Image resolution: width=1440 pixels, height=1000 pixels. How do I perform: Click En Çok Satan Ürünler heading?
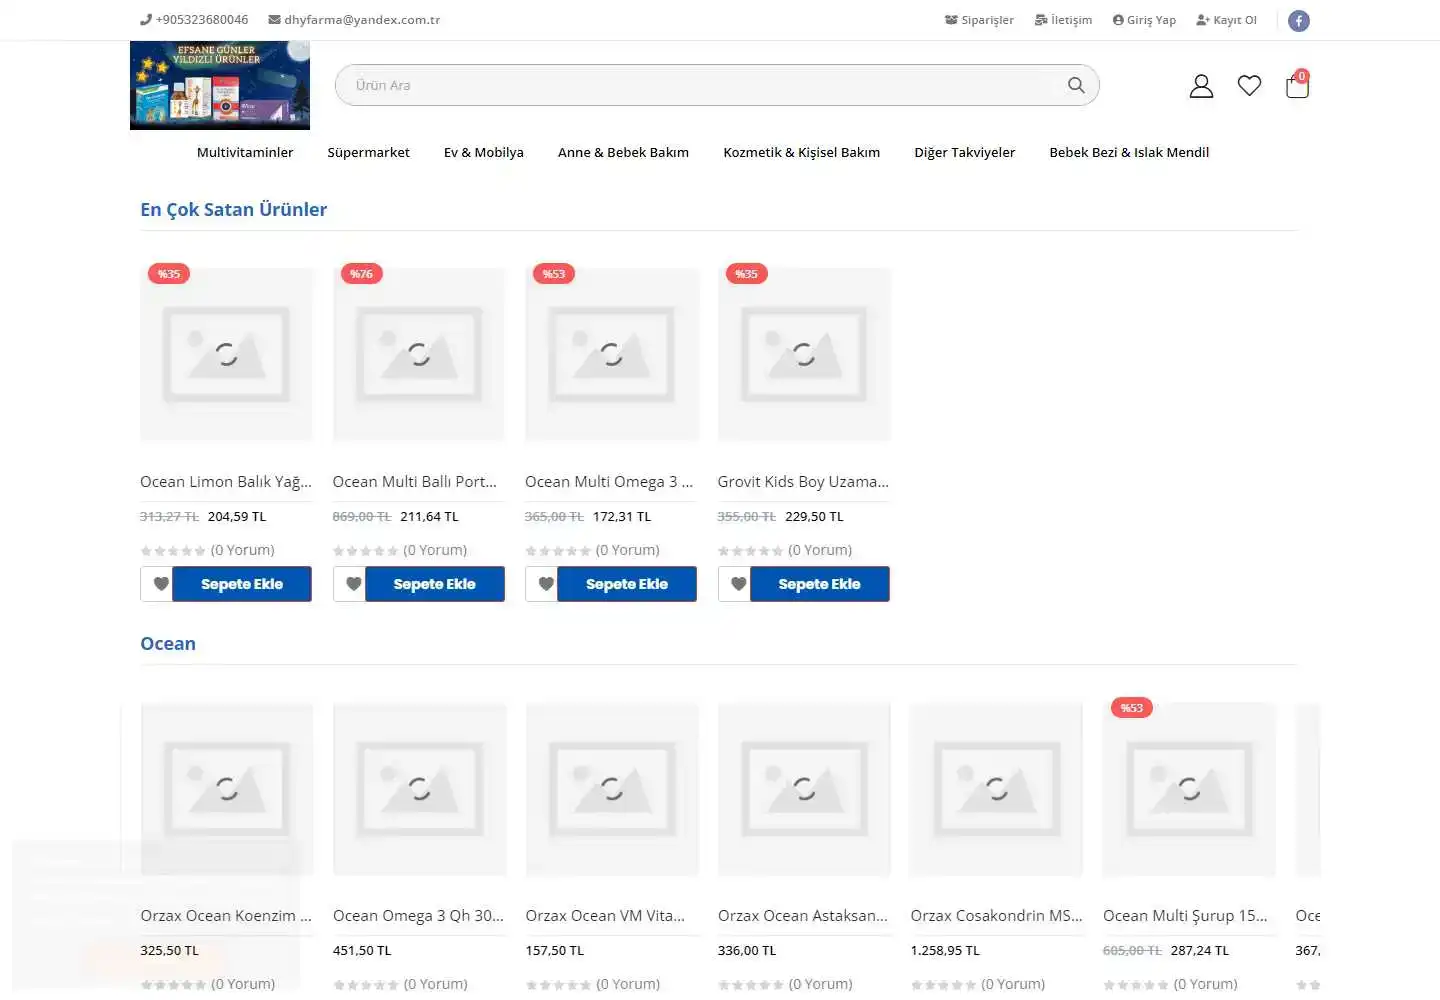coord(234,210)
